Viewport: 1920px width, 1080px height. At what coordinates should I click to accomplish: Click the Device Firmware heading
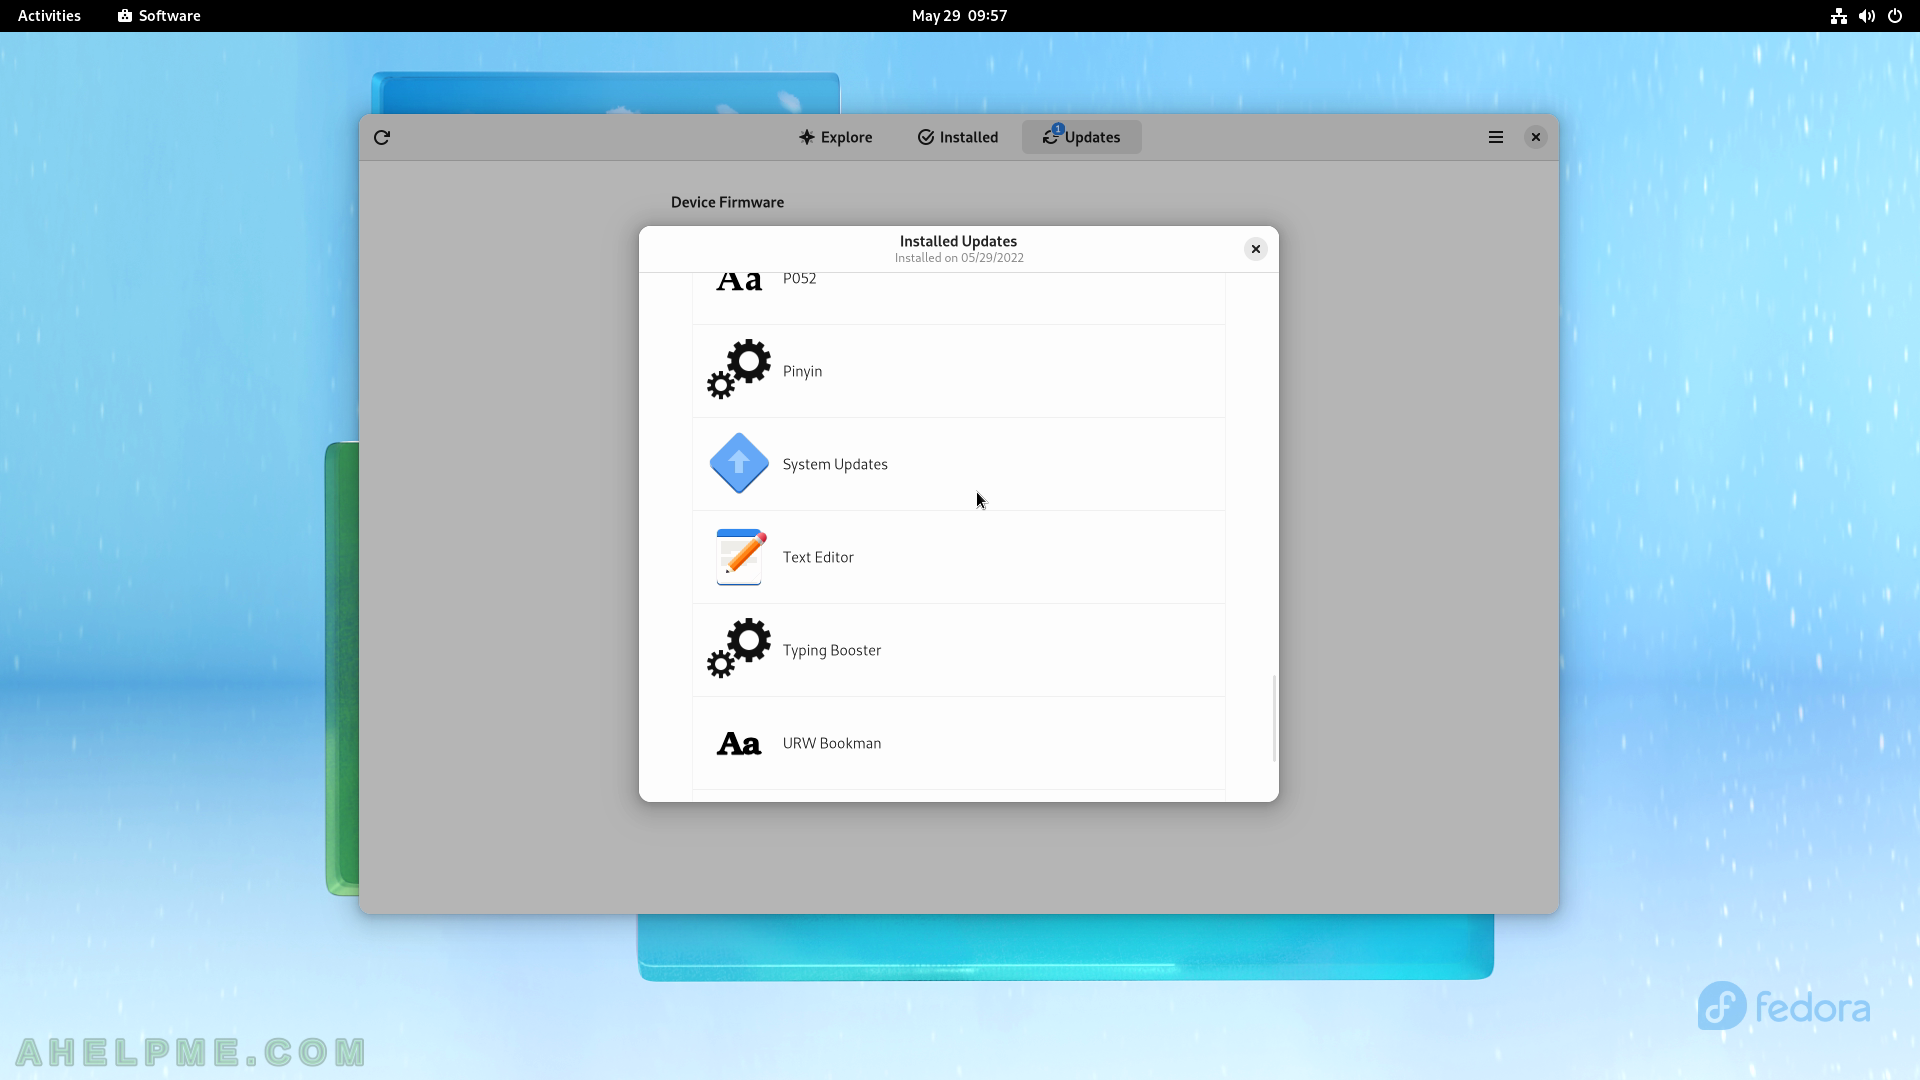point(727,202)
